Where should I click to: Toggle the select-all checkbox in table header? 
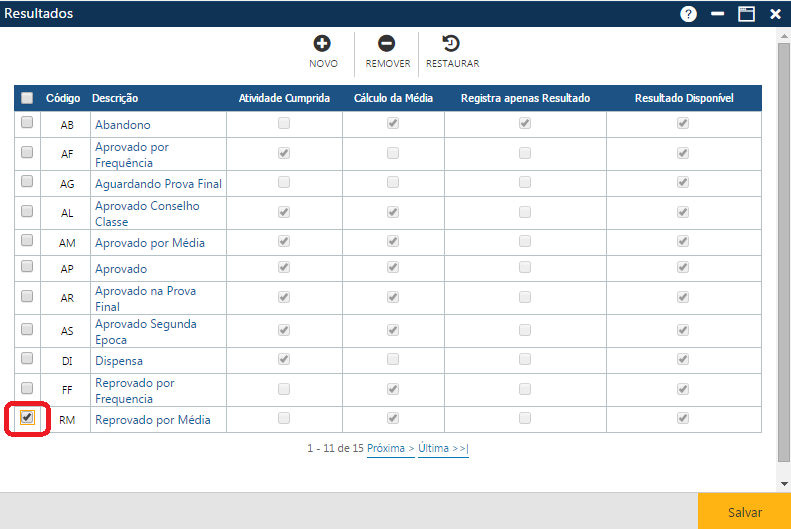tap(27, 98)
